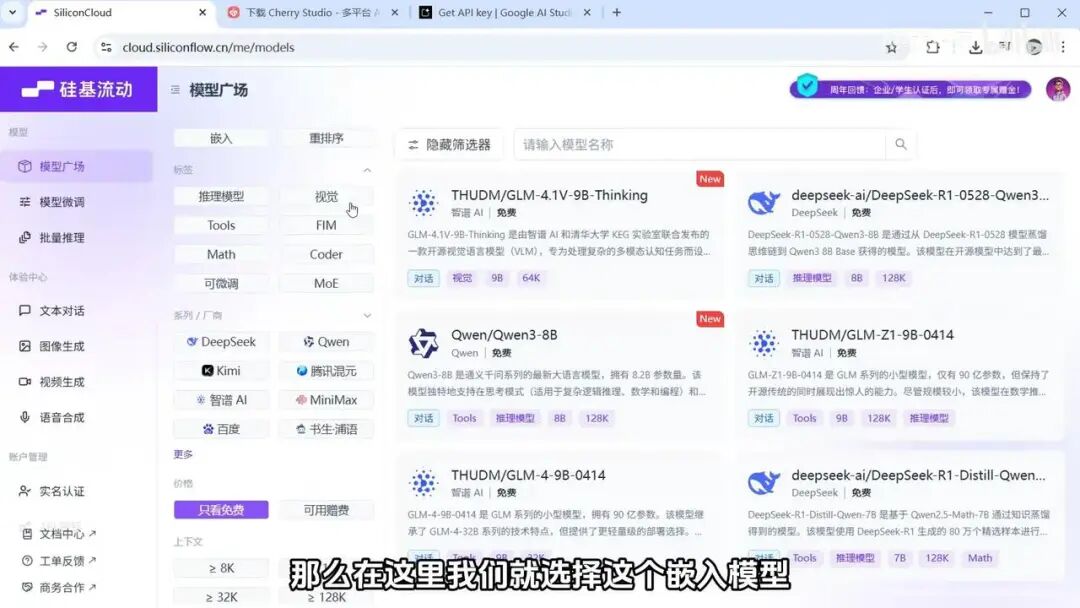The image size is (1080, 608).
Task: Click the 周年回馈 promotion banner
Action: pos(911,90)
